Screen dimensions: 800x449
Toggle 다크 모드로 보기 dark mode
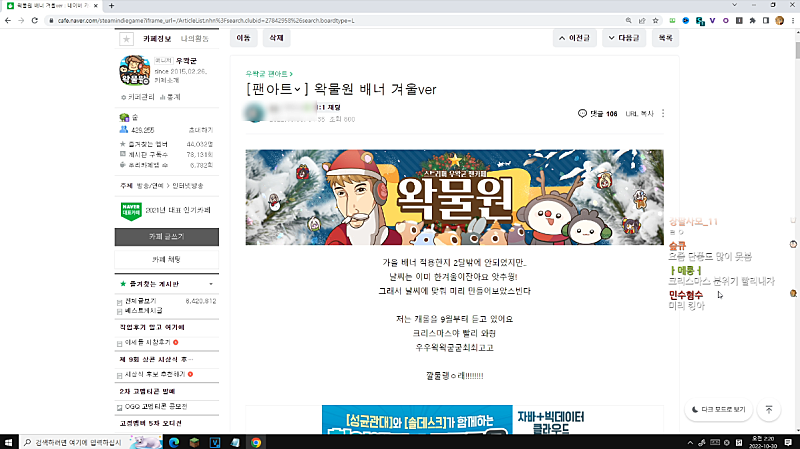point(718,409)
